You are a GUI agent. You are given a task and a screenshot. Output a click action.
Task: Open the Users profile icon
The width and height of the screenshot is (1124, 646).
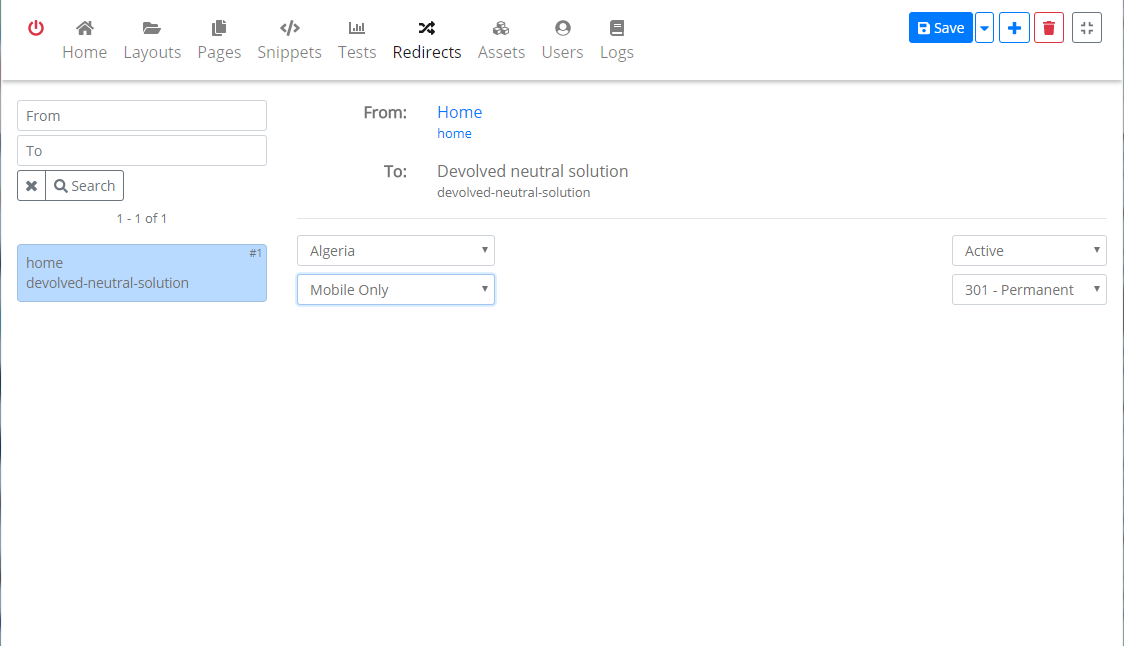click(x=562, y=28)
